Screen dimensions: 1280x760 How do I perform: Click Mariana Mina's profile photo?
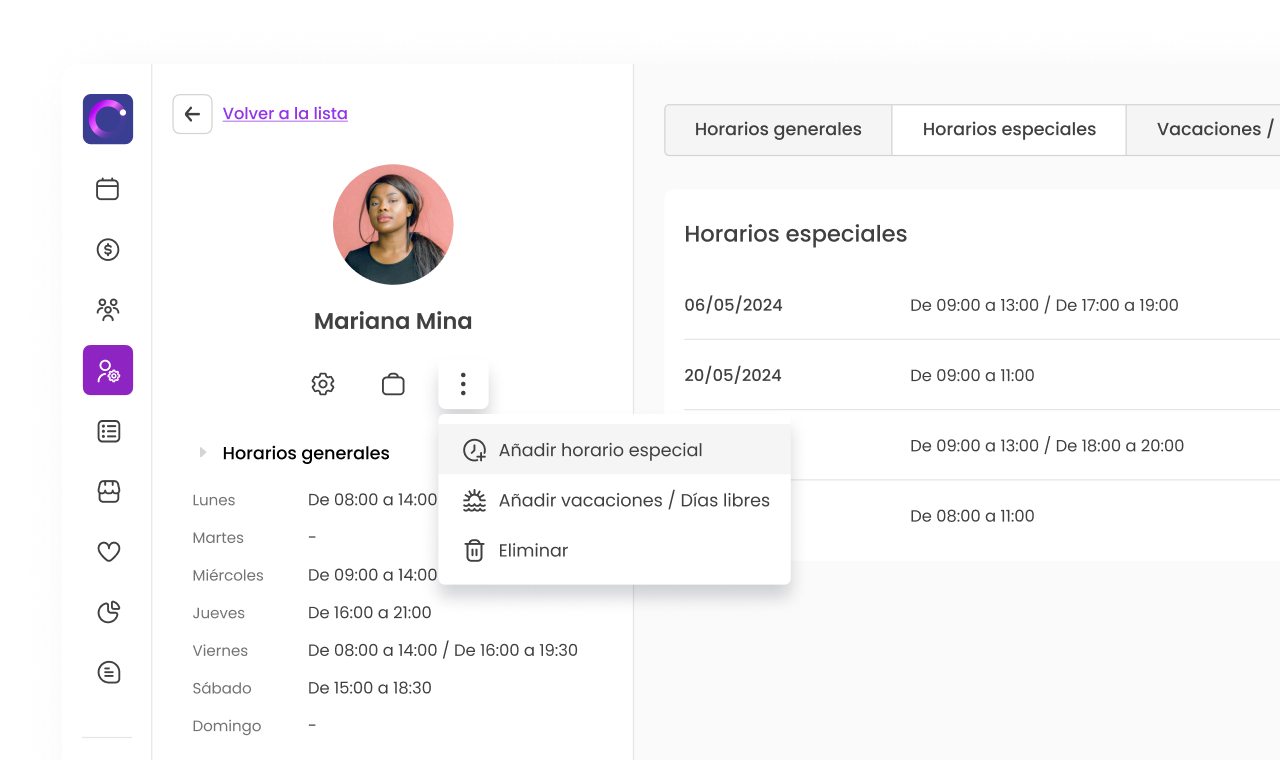(x=393, y=224)
